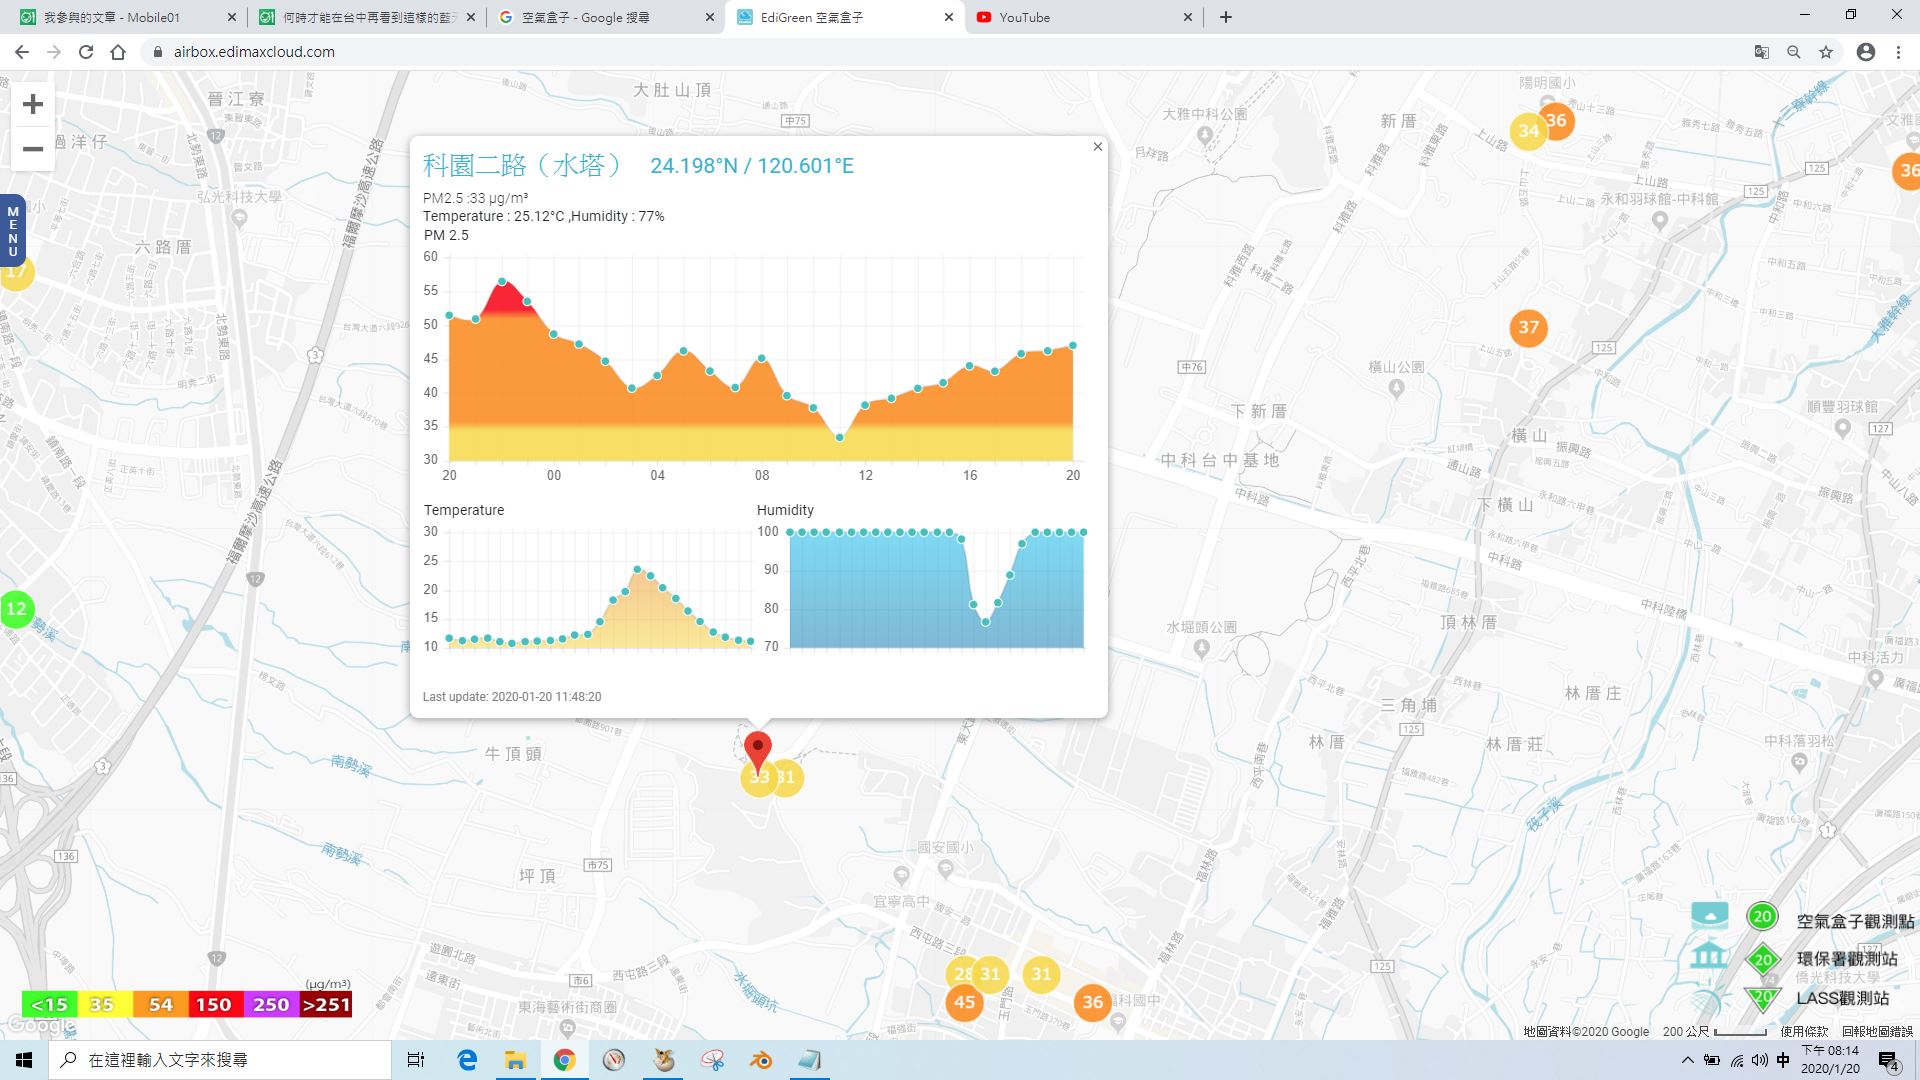Screen dimensions: 1920x1080
Task: Click the Google logo on map
Action: [x=41, y=1026]
